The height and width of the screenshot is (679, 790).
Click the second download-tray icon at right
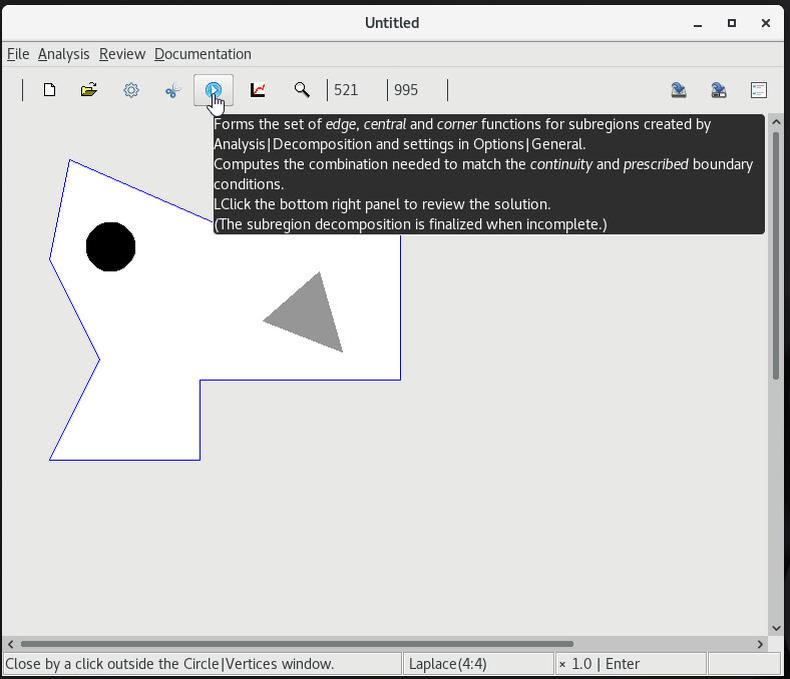(718, 90)
